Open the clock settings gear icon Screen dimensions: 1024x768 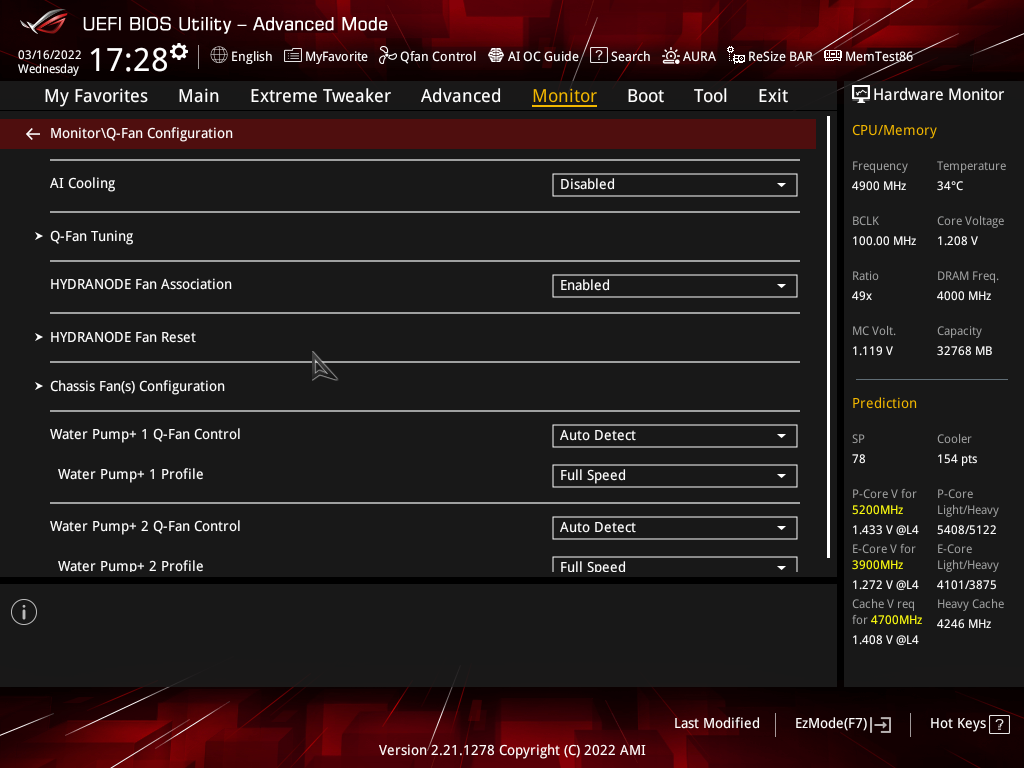coord(179,52)
